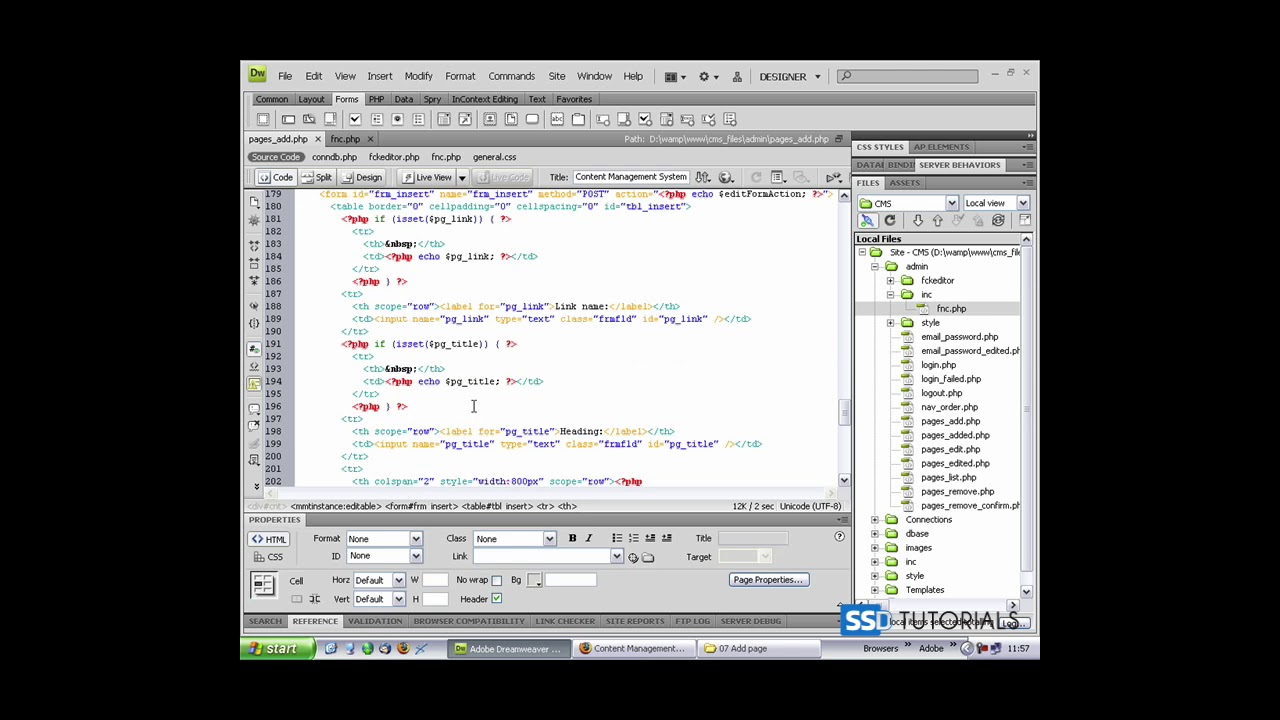The height and width of the screenshot is (720, 1280).
Task: Apply Bold in Properties panel
Action: point(572,538)
